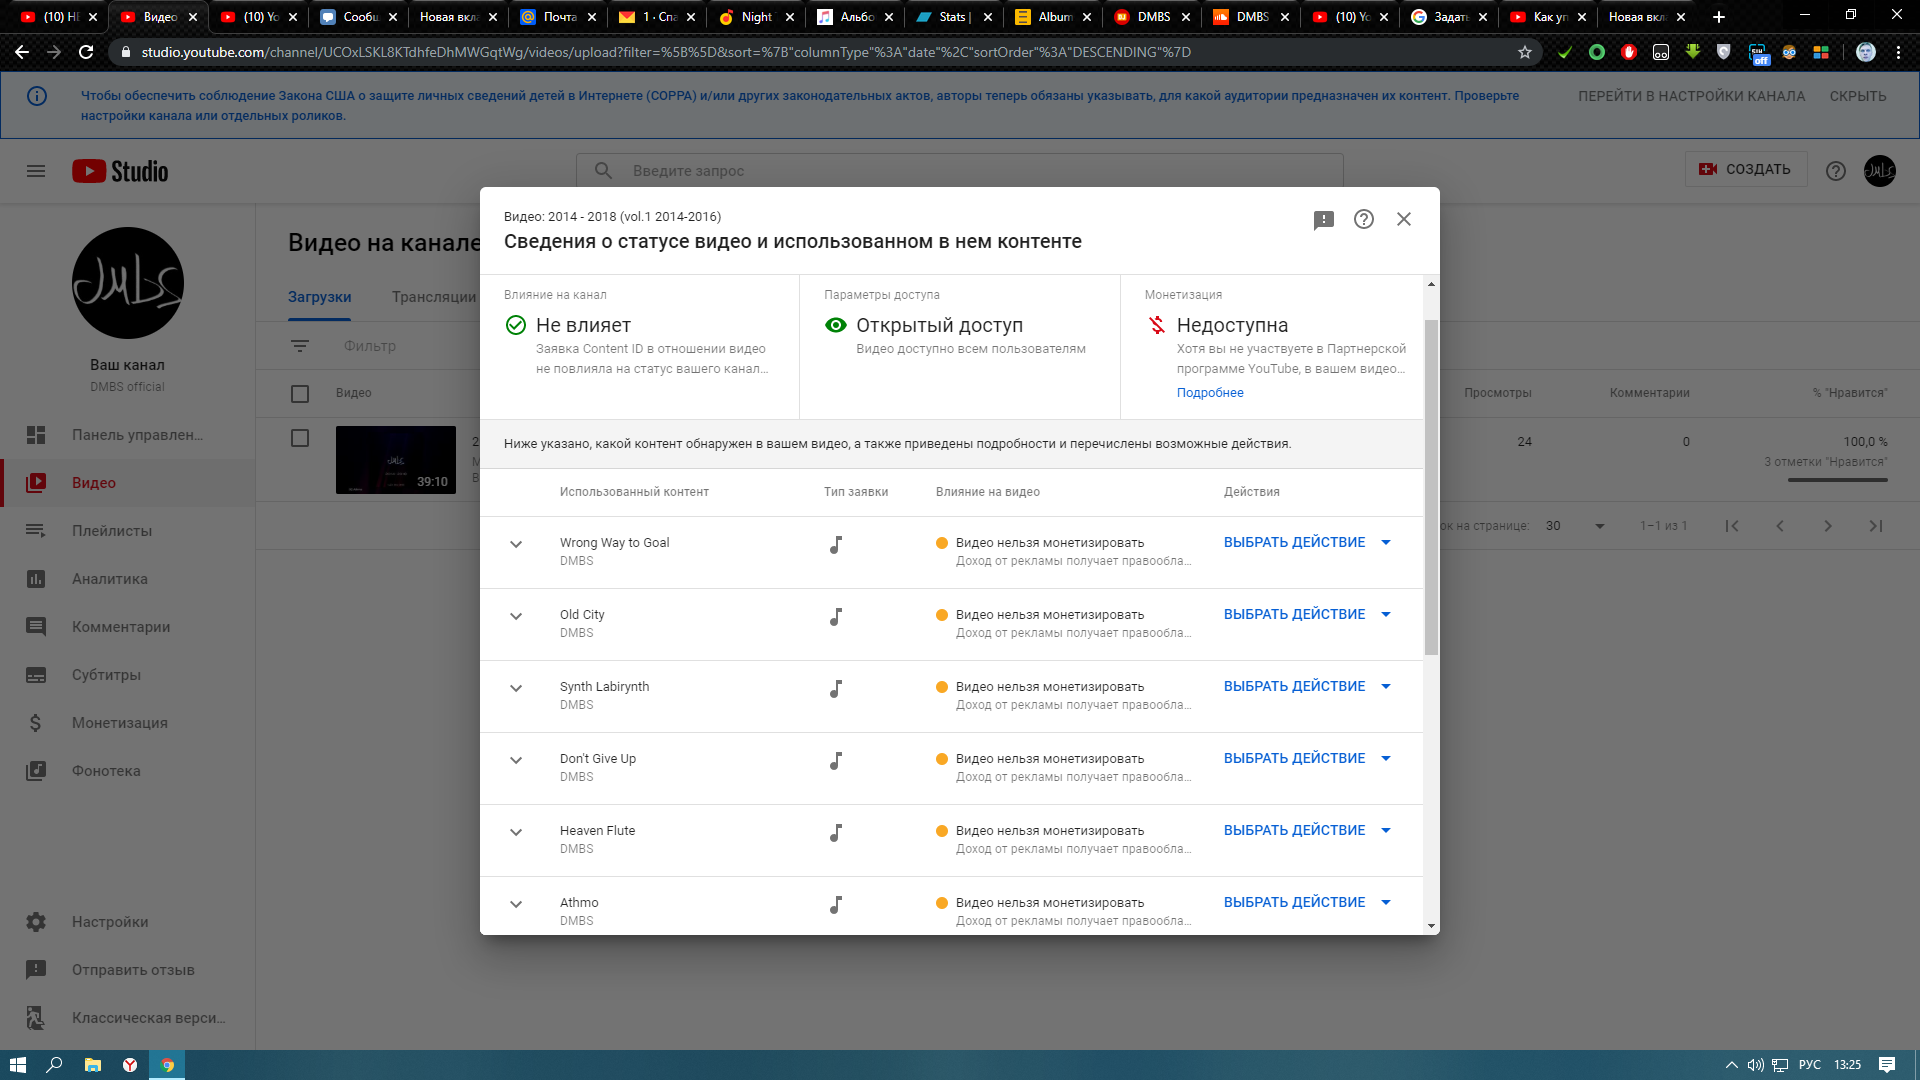Image resolution: width=1920 pixels, height=1080 pixels.
Task: Focus the Введите запрос search field
Action: [960, 171]
